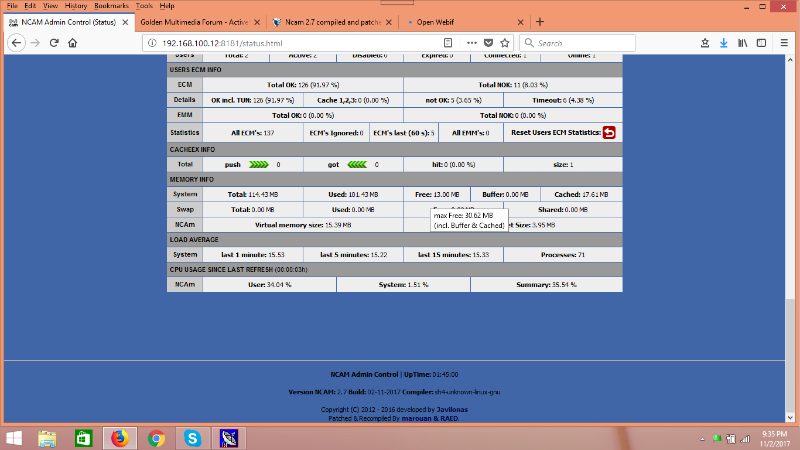Open the View menu
Viewport: 800px width, 450px height.
(x=50, y=6)
